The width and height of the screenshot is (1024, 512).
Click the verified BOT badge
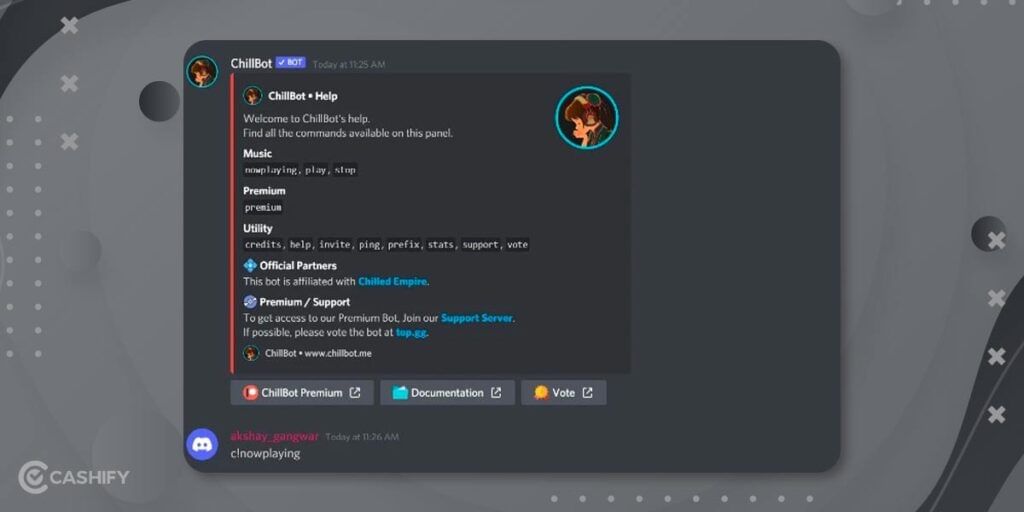point(291,63)
